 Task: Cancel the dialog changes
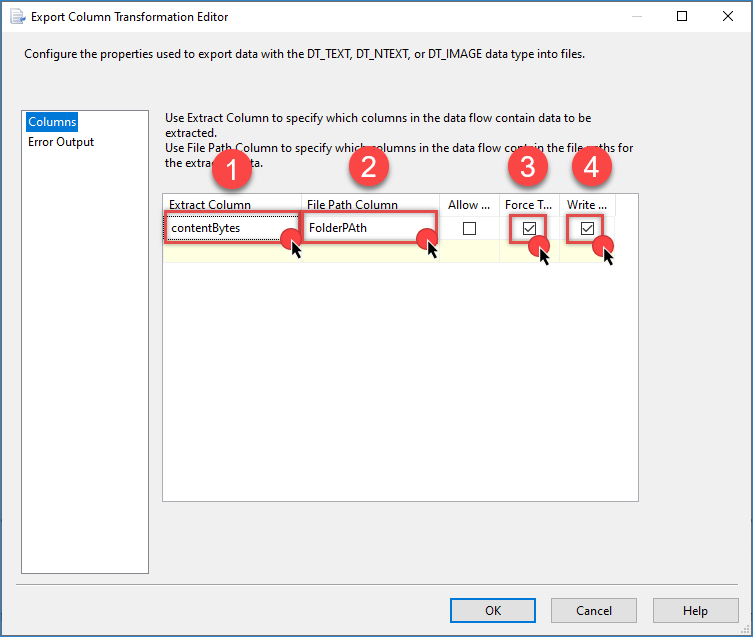pyautogui.click(x=594, y=611)
